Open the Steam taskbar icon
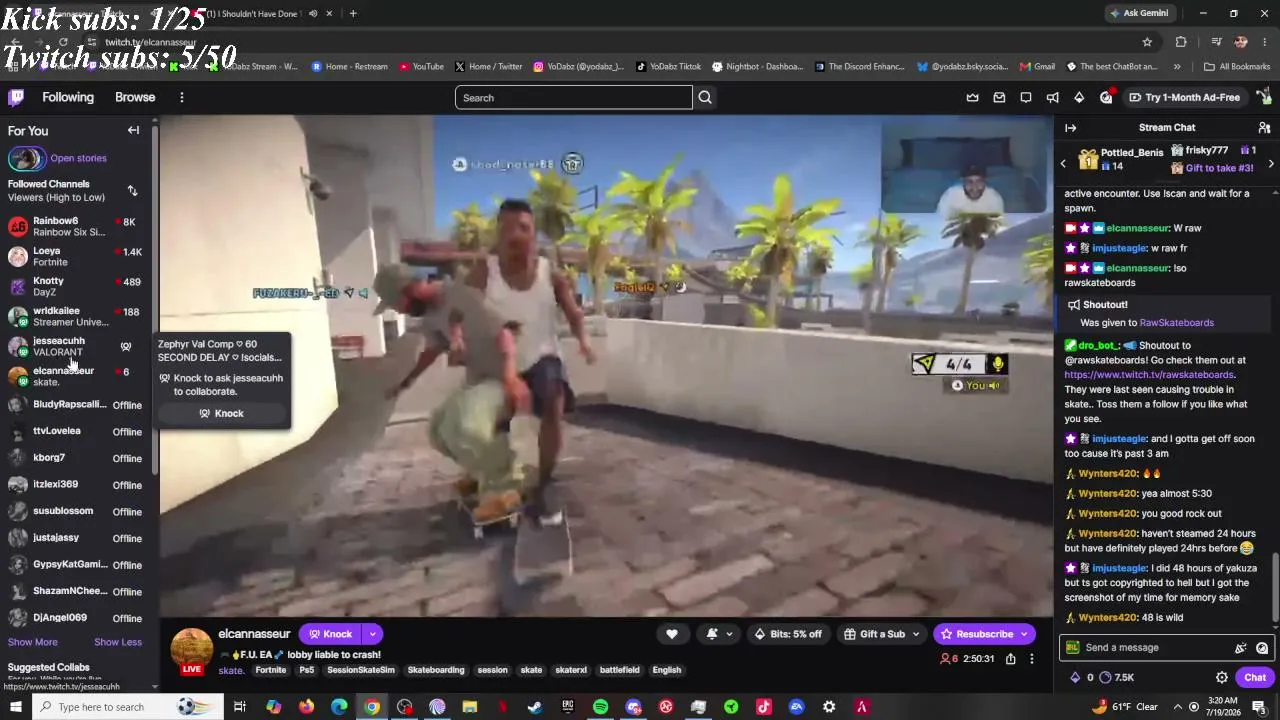The width and height of the screenshot is (1280, 720). (535, 707)
